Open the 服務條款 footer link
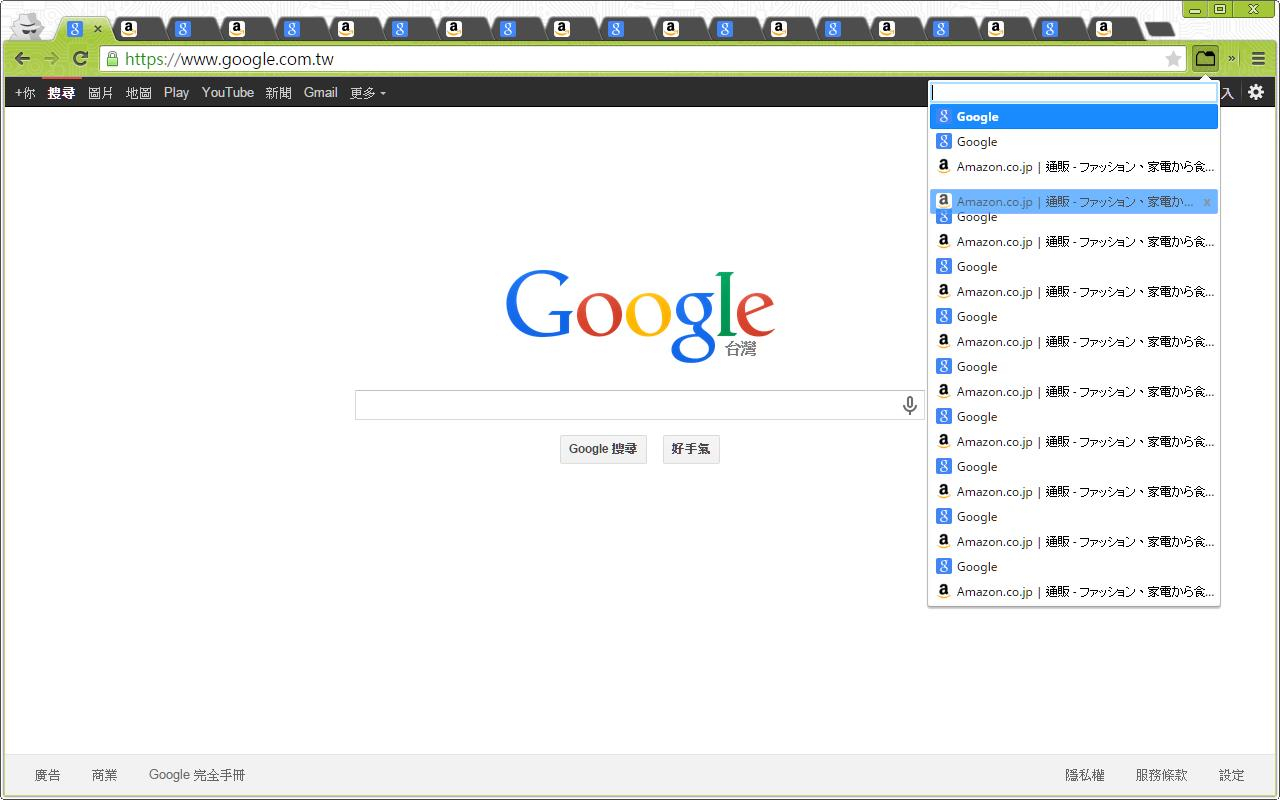Viewport: 1280px width, 800px height. pyautogui.click(x=1161, y=775)
